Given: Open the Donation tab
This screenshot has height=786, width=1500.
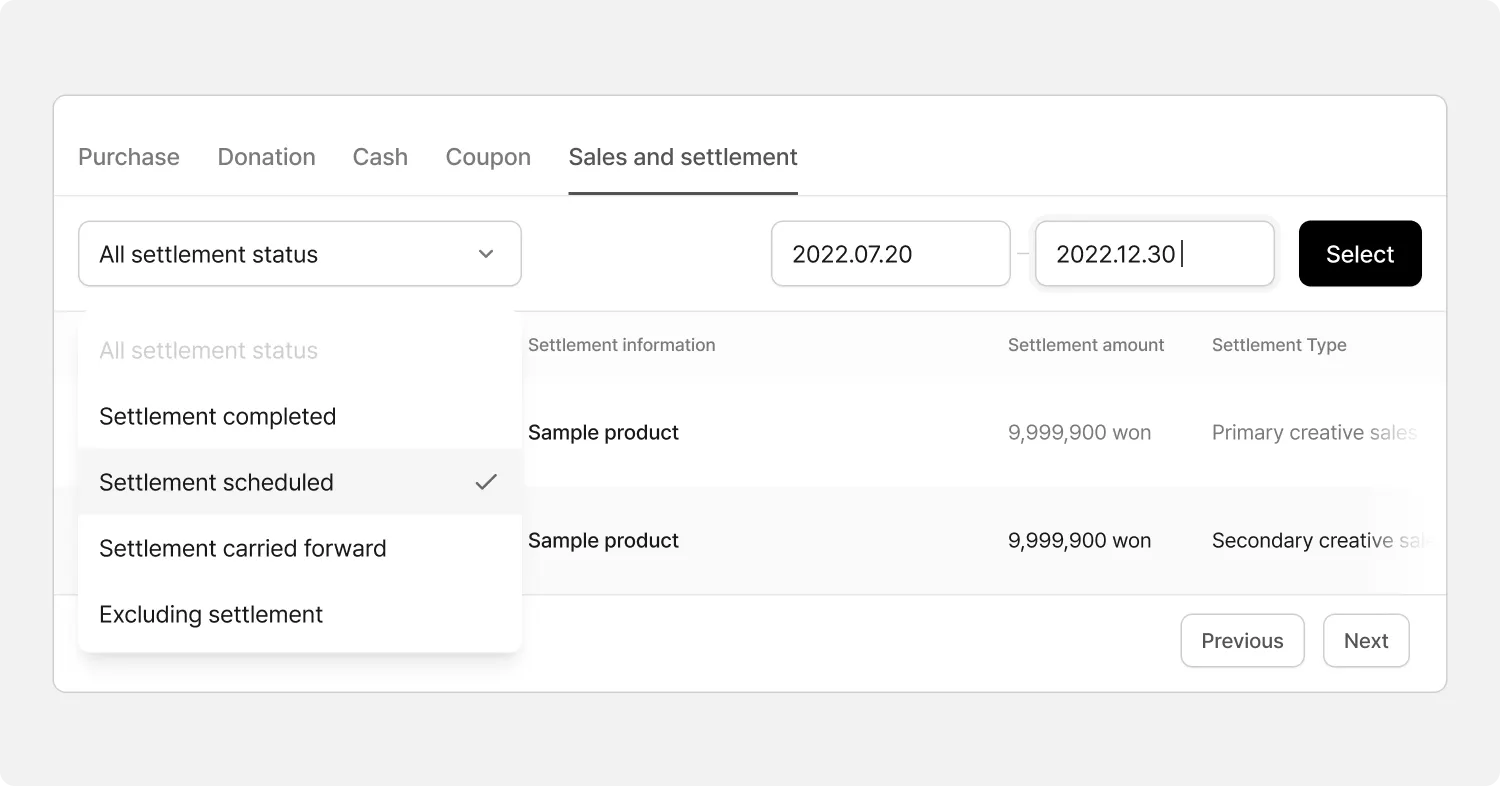Looking at the screenshot, I should (267, 157).
